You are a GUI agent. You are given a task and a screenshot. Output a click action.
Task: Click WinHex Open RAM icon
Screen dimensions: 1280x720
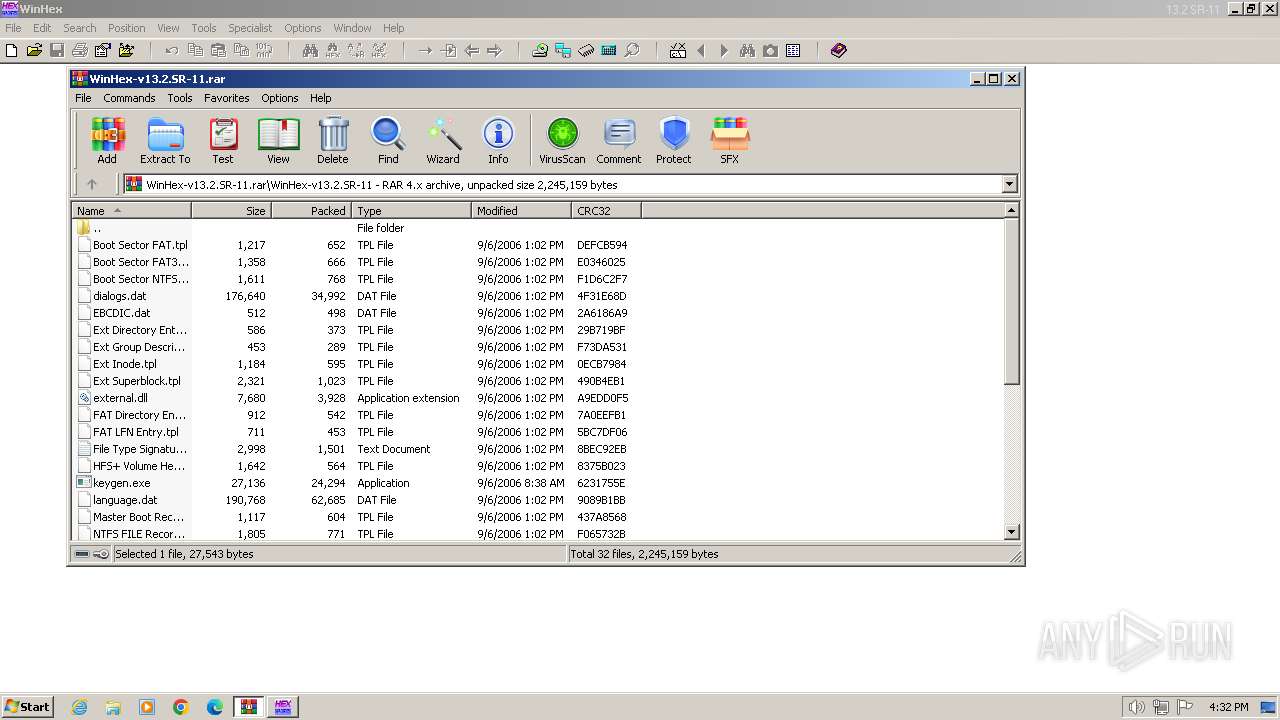click(x=586, y=50)
